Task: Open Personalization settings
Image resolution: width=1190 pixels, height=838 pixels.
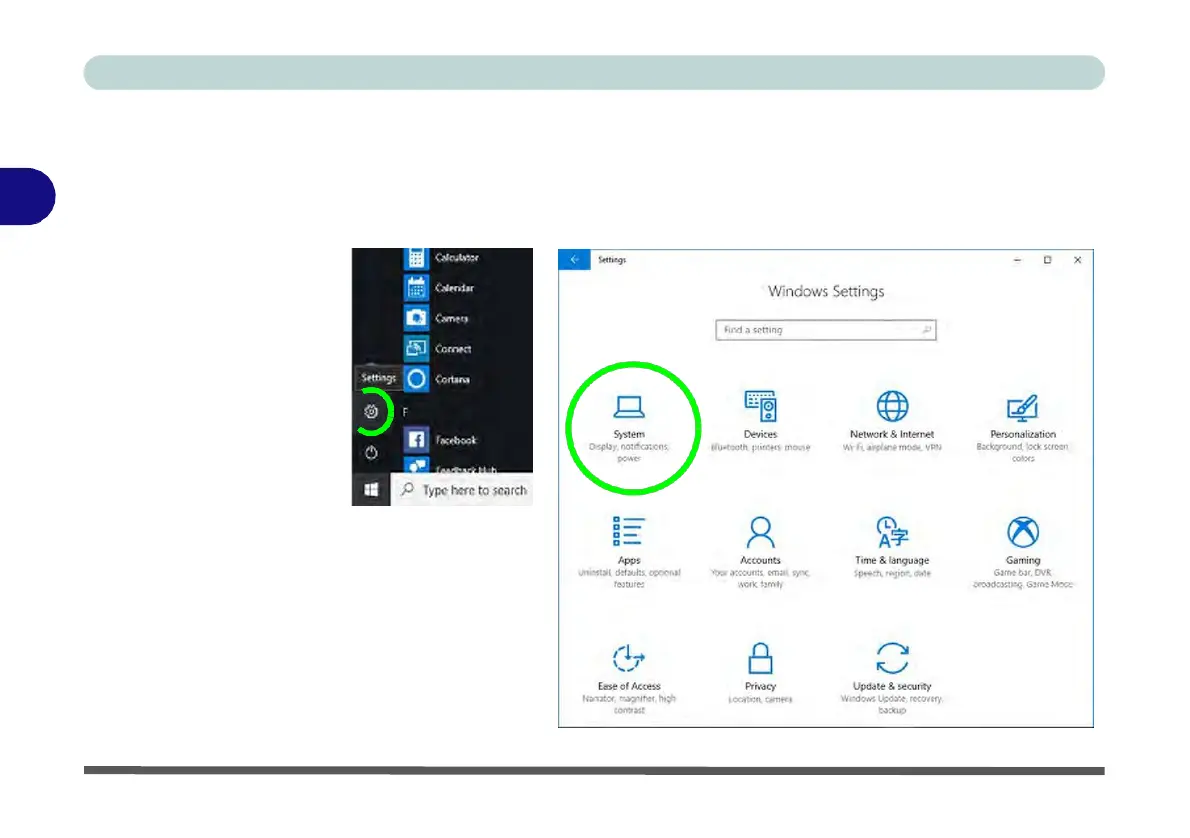Action: (1022, 428)
